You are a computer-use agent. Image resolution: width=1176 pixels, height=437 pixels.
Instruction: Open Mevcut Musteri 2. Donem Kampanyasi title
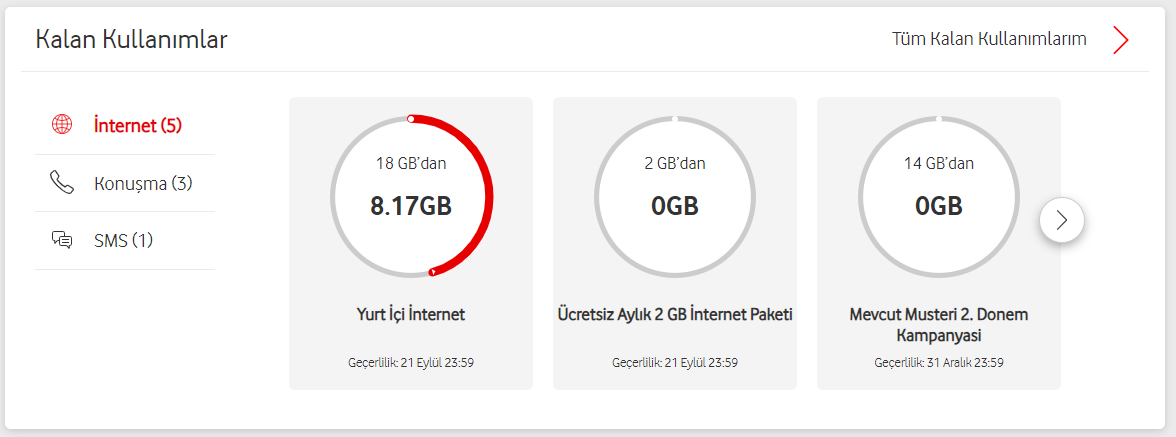tap(939, 324)
